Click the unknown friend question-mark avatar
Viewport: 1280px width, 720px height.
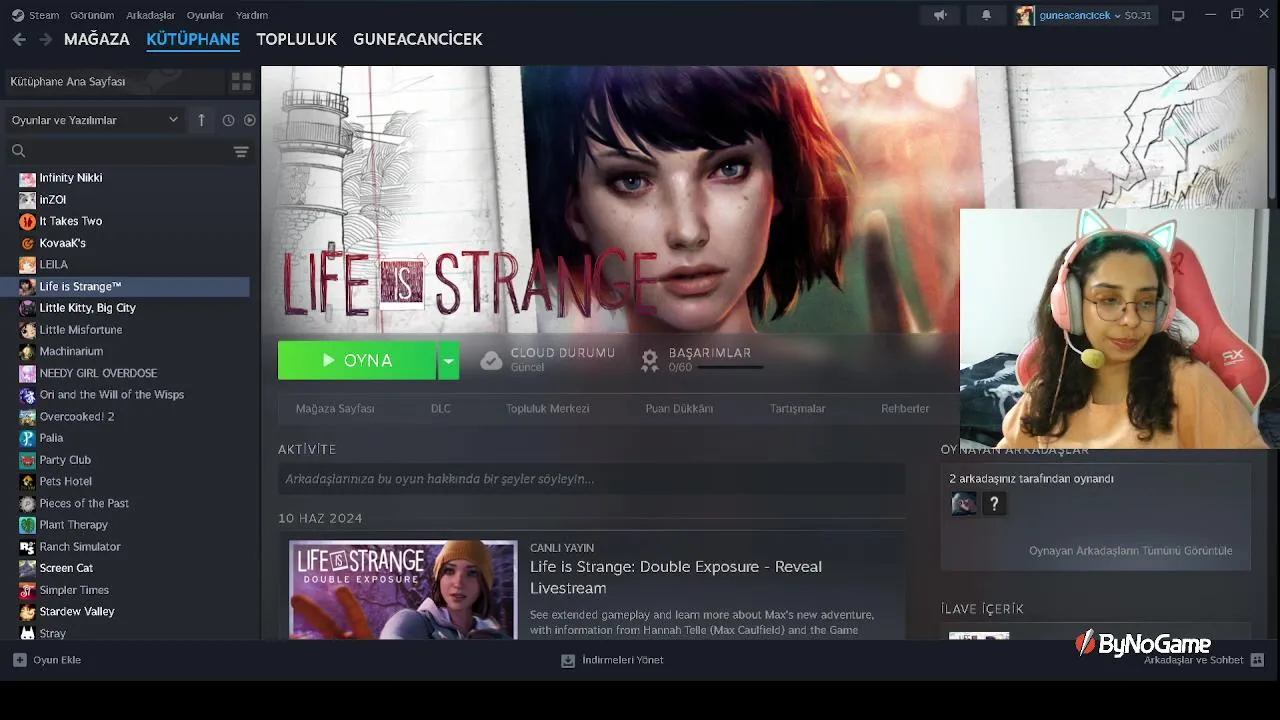(x=994, y=504)
